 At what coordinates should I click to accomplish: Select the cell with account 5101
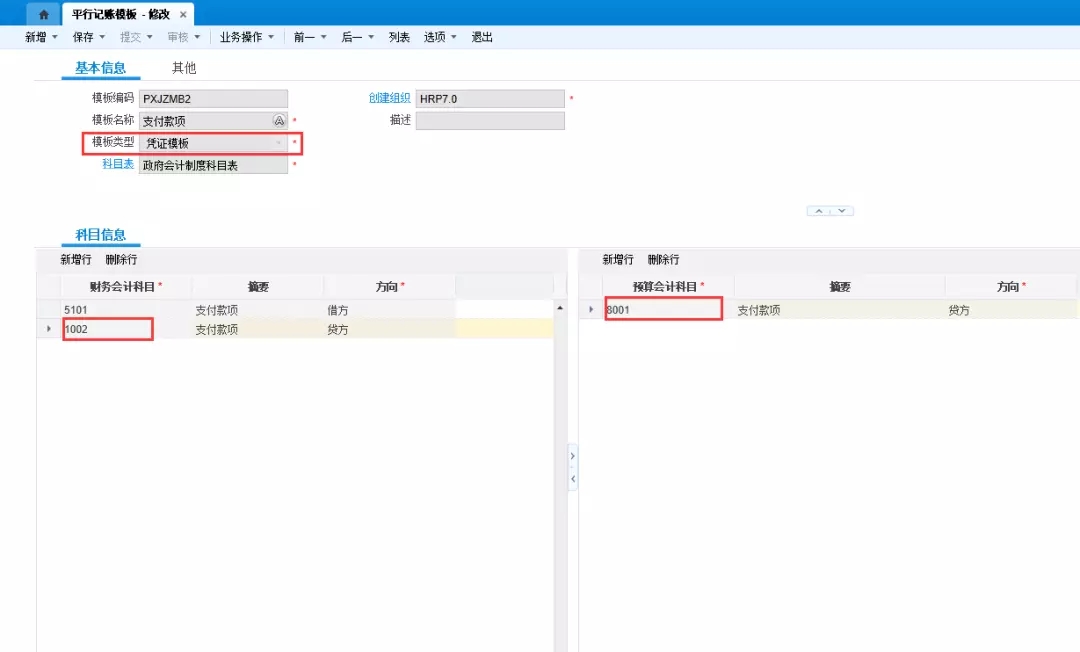coord(126,310)
